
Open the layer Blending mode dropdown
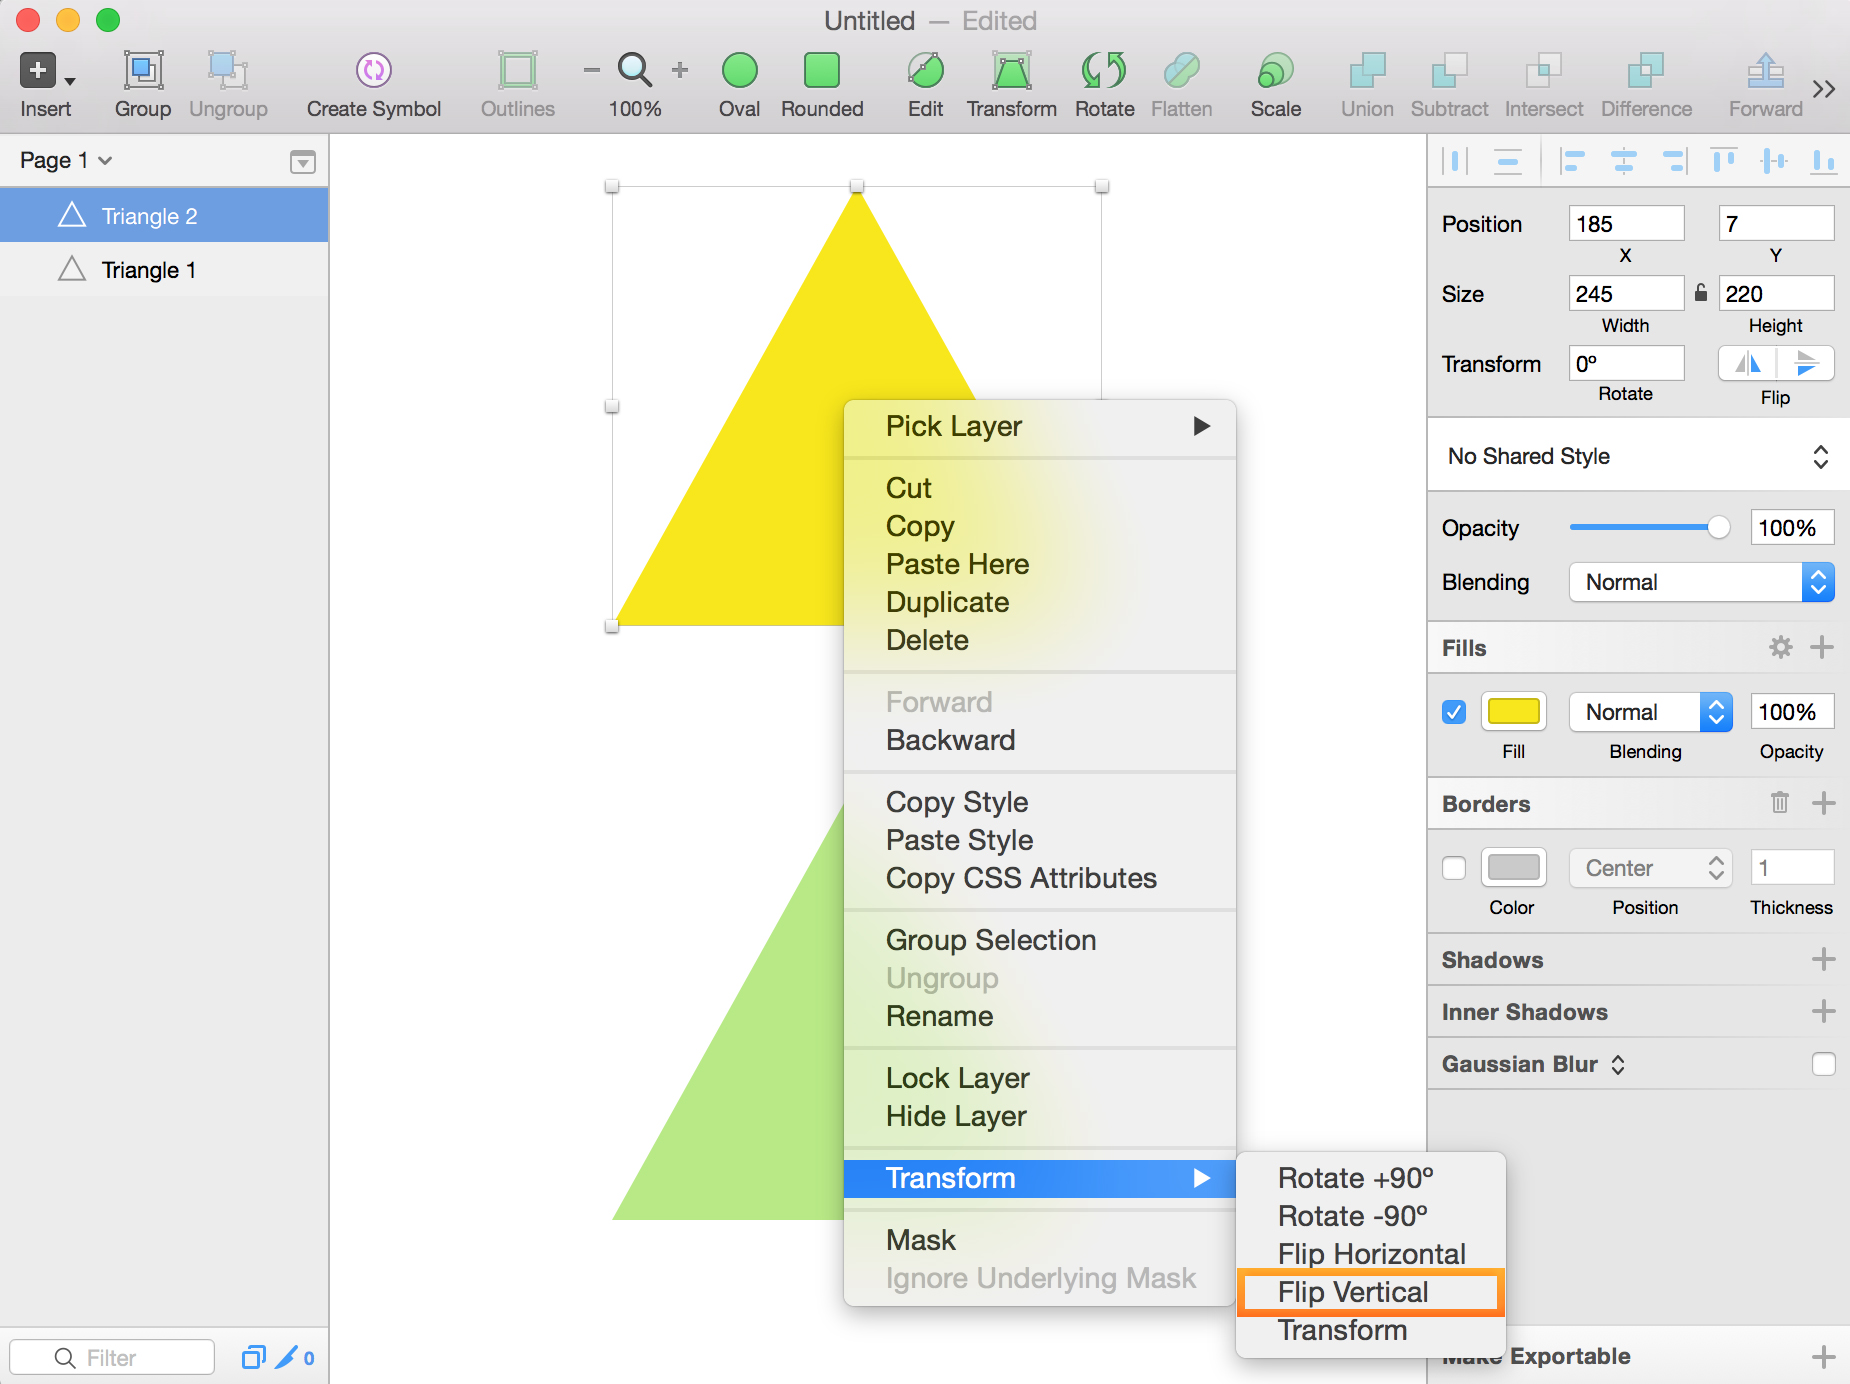pos(1701,582)
